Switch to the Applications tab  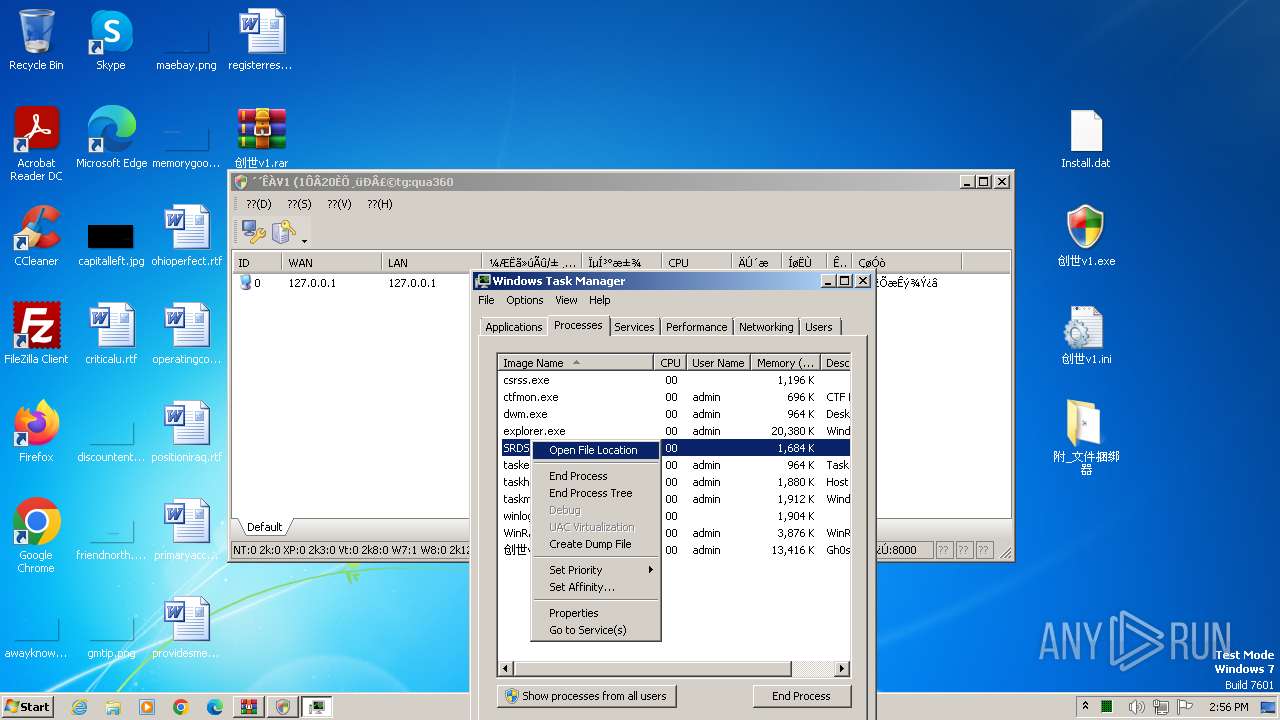tap(513, 327)
